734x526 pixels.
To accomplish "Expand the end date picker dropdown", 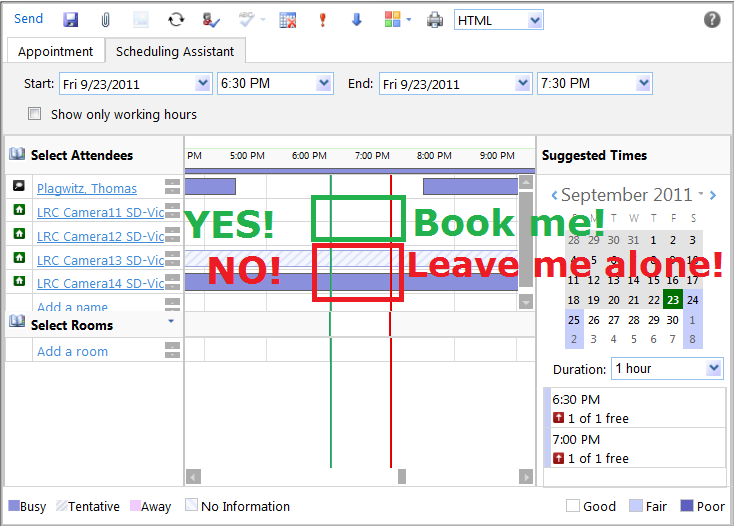I will click(x=523, y=84).
